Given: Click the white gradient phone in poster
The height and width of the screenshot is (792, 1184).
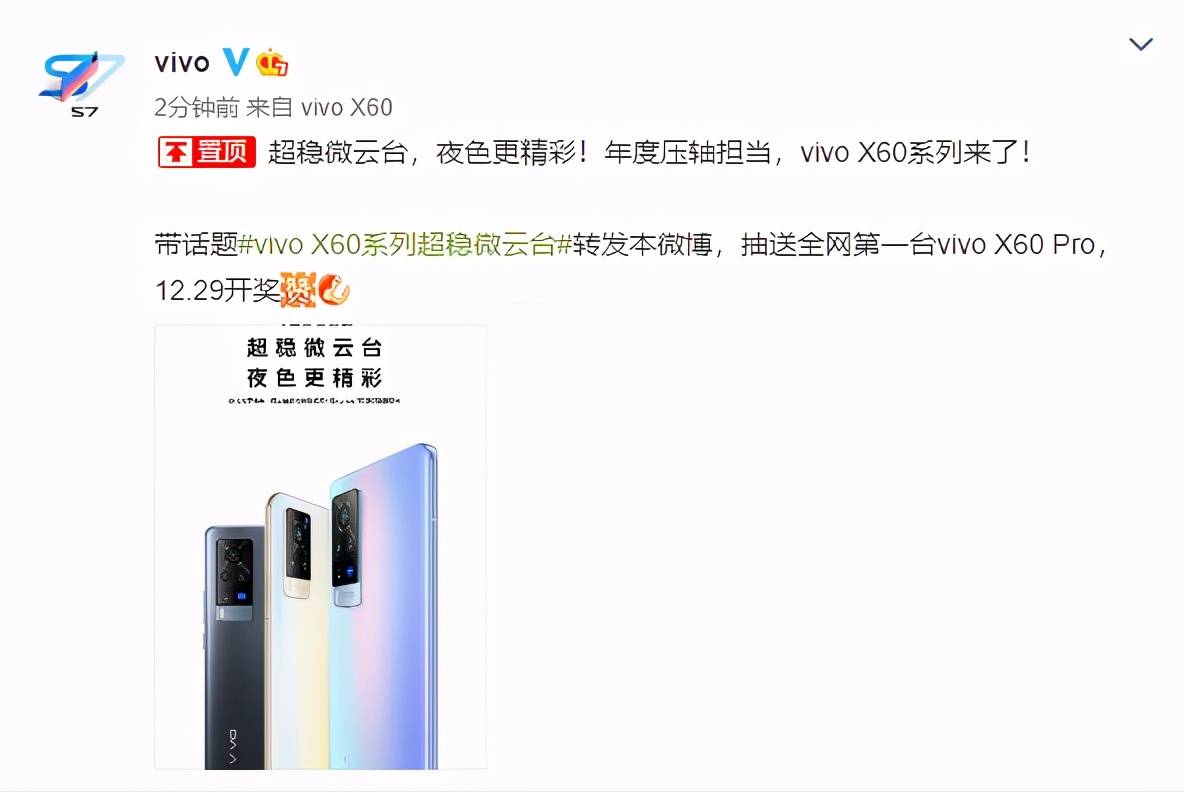Looking at the screenshot, I should 297,631.
